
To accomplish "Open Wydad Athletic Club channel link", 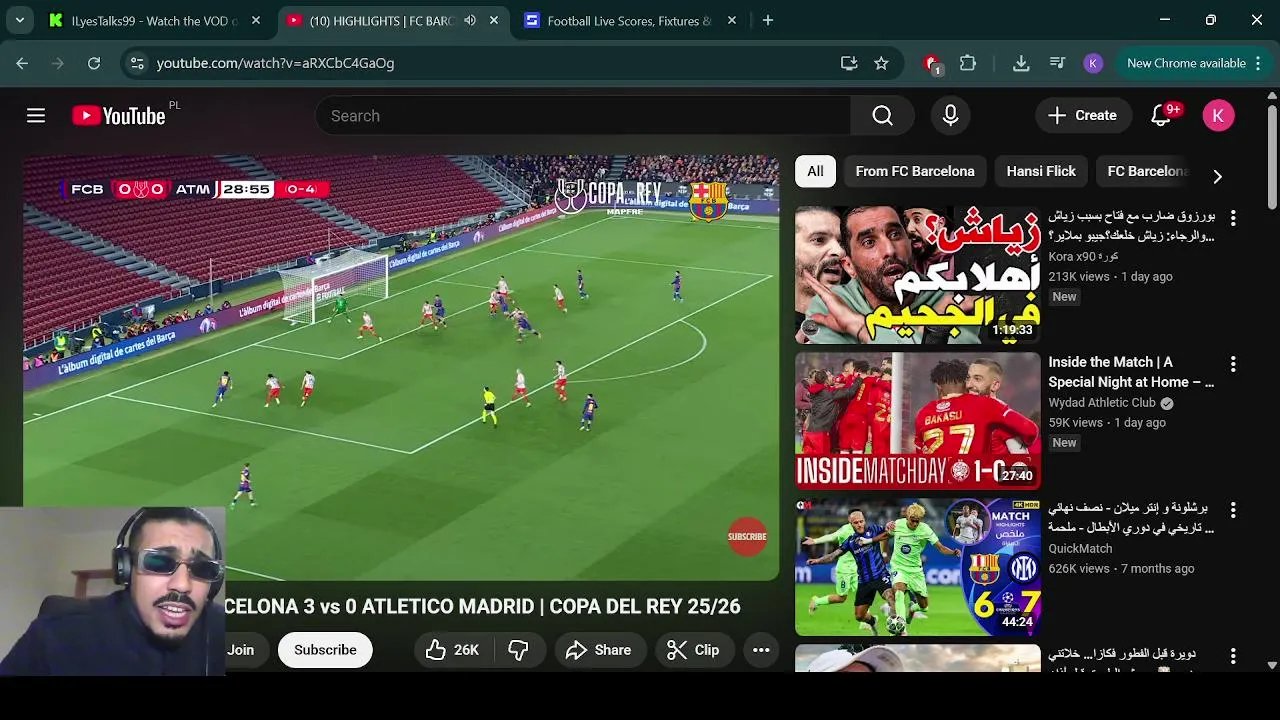I will point(1102,403).
